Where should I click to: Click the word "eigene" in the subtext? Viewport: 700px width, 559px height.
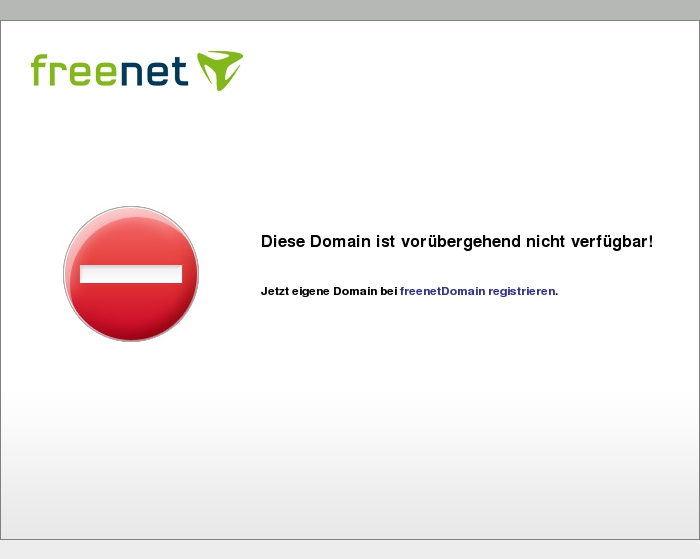311,292
